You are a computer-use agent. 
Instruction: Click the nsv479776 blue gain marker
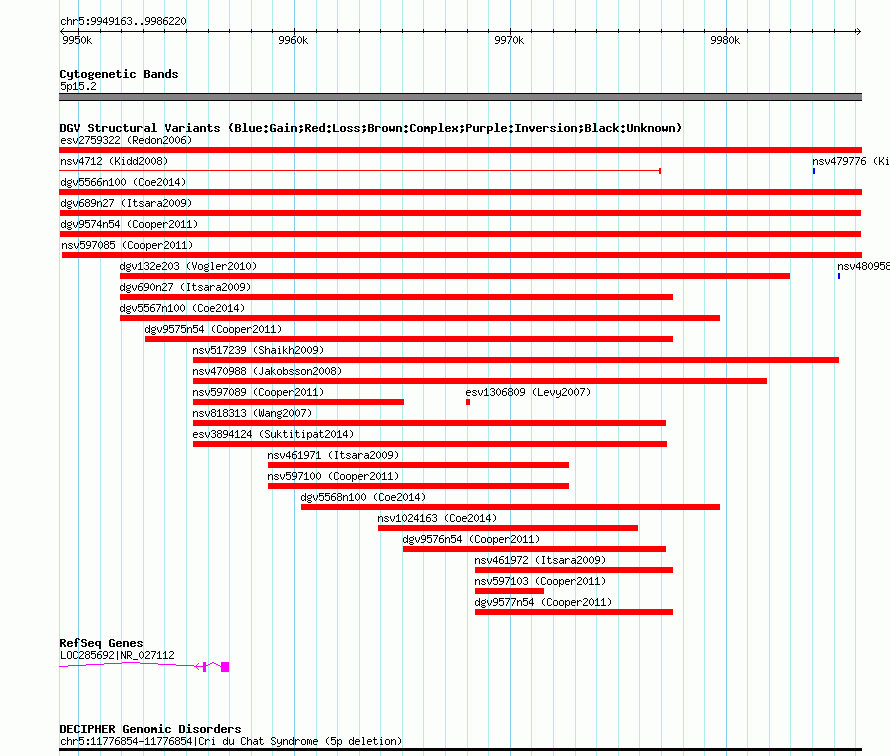814,171
